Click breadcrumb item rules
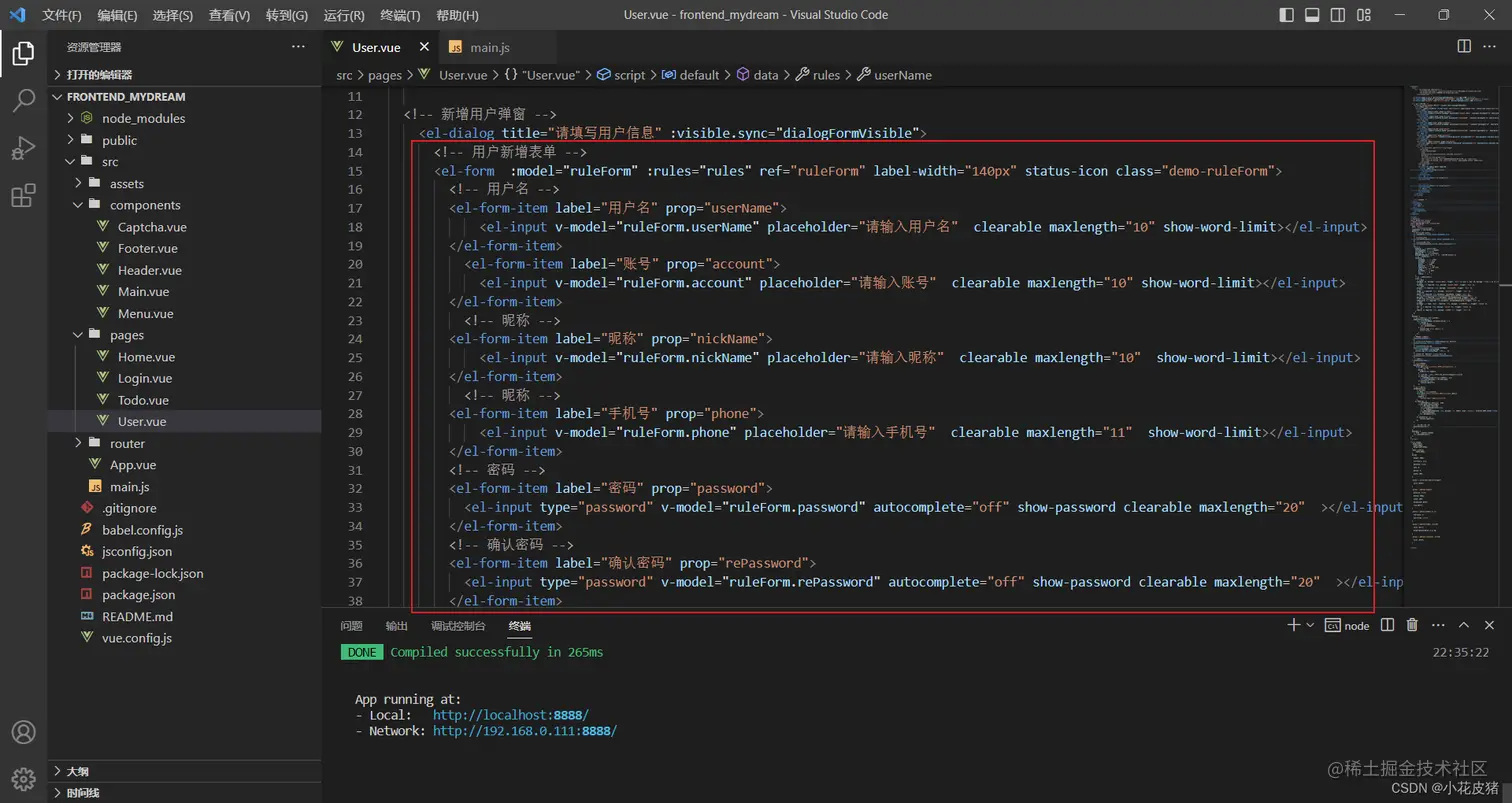 click(818, 75)
